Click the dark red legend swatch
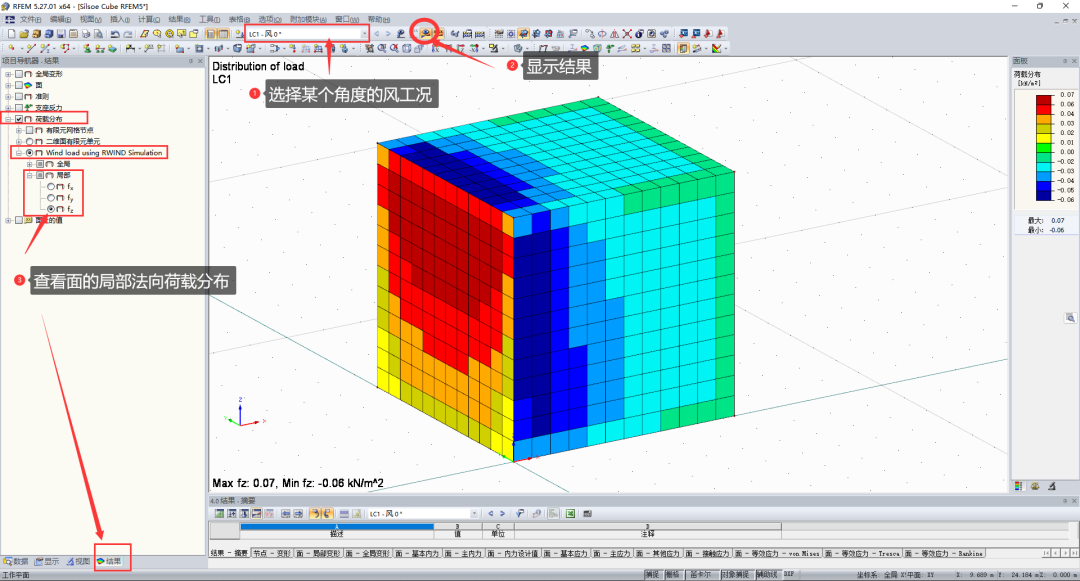This screenshot has height=581, width=1080. pyautogui.click(x=1044, y=99)
